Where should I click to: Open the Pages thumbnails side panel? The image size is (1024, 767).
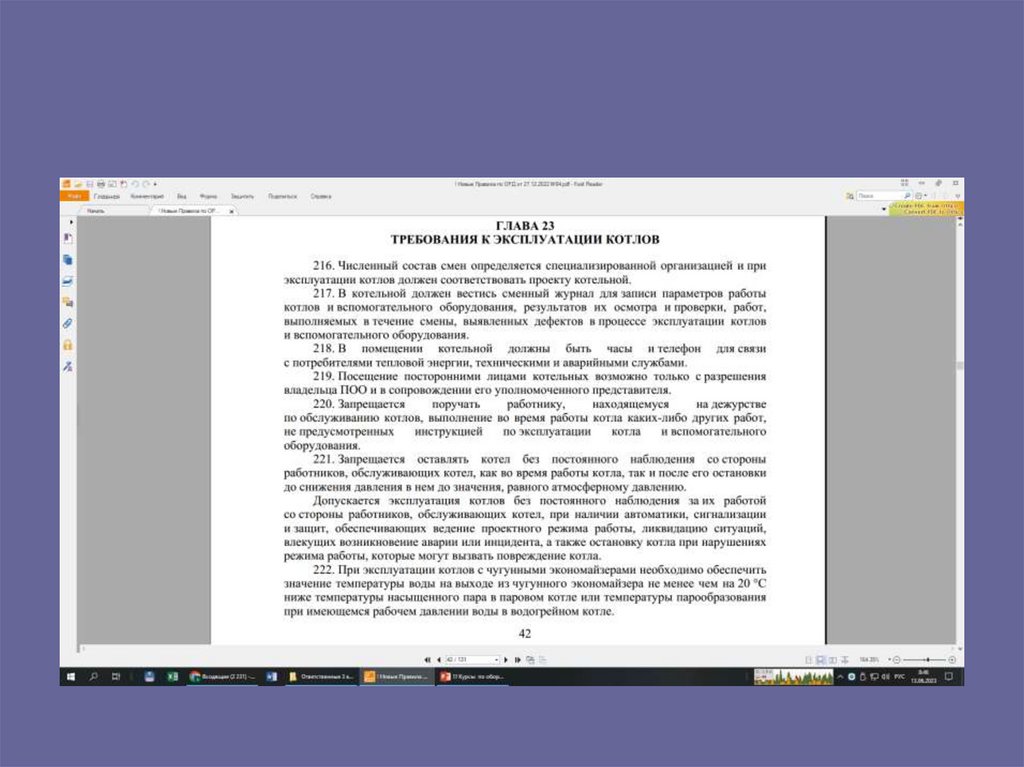click(x=68, y=259)
